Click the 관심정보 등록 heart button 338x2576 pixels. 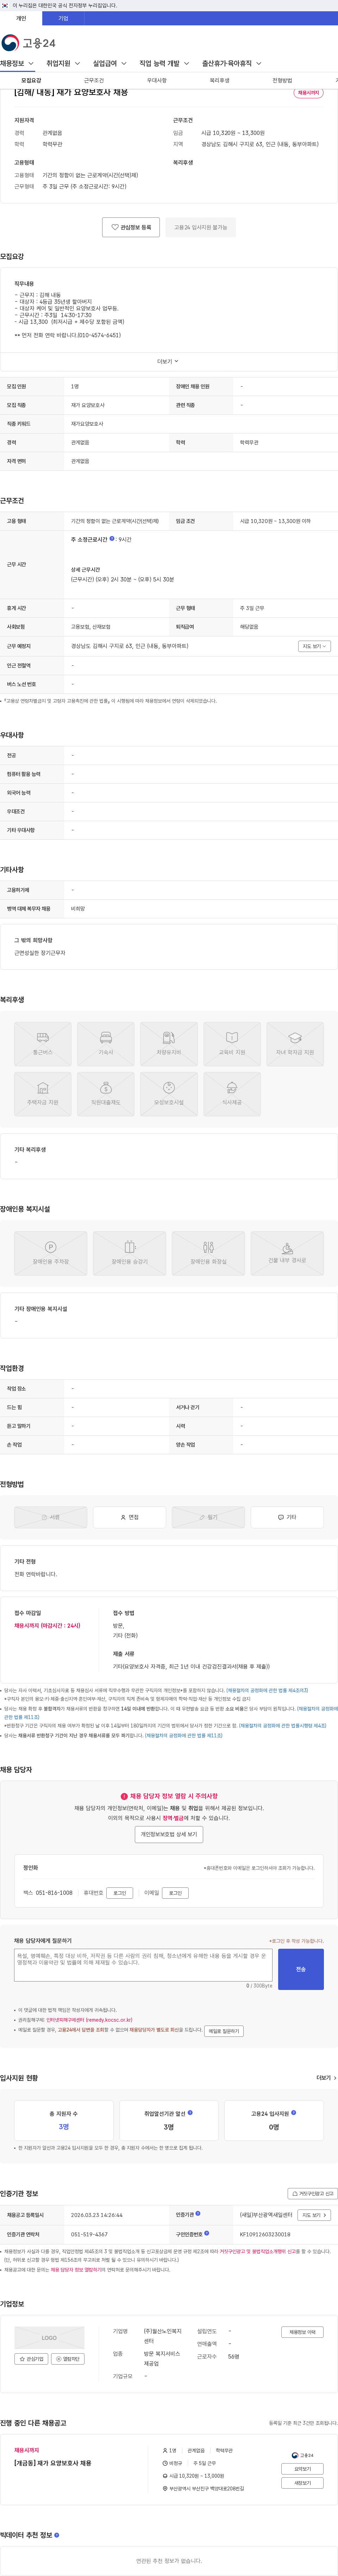(131, 227)
